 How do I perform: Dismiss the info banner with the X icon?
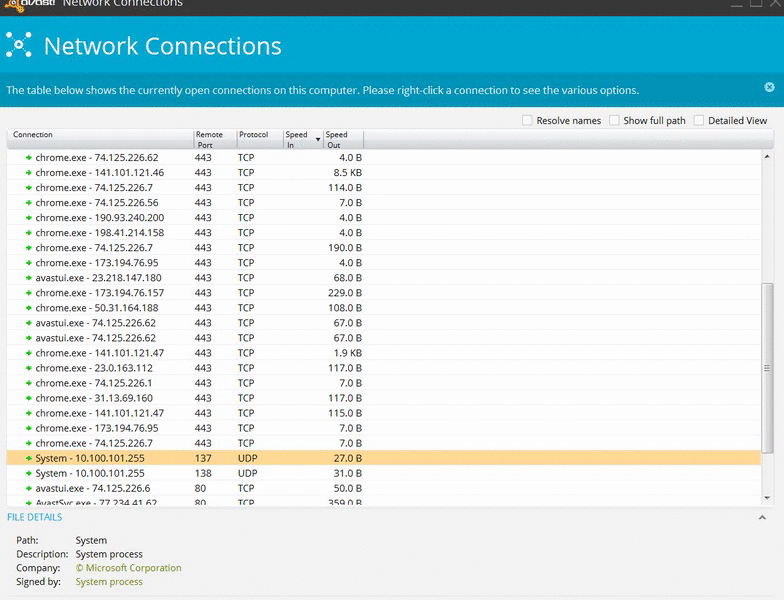click(769, 87)
